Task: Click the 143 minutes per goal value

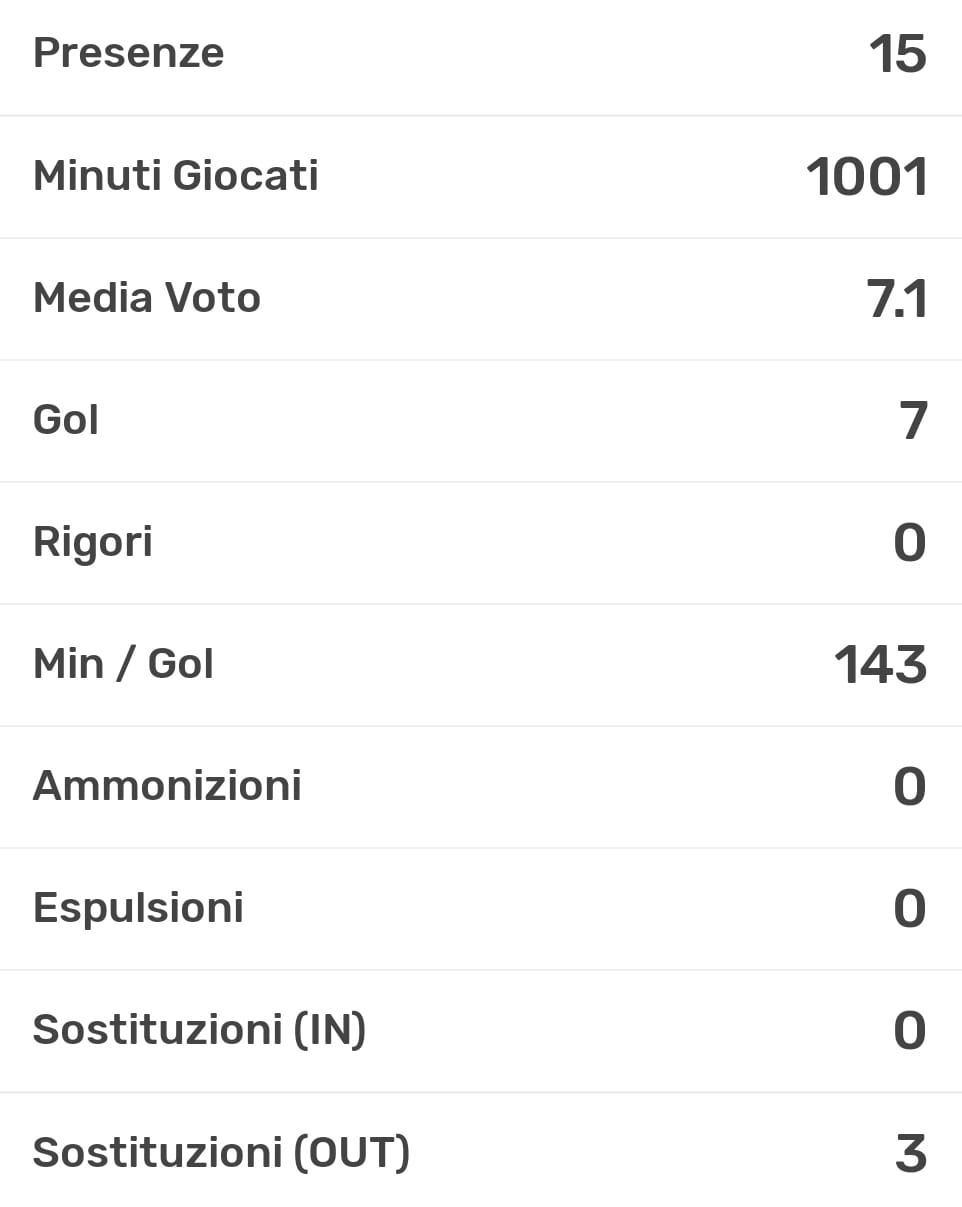Action: click(880, 665)
